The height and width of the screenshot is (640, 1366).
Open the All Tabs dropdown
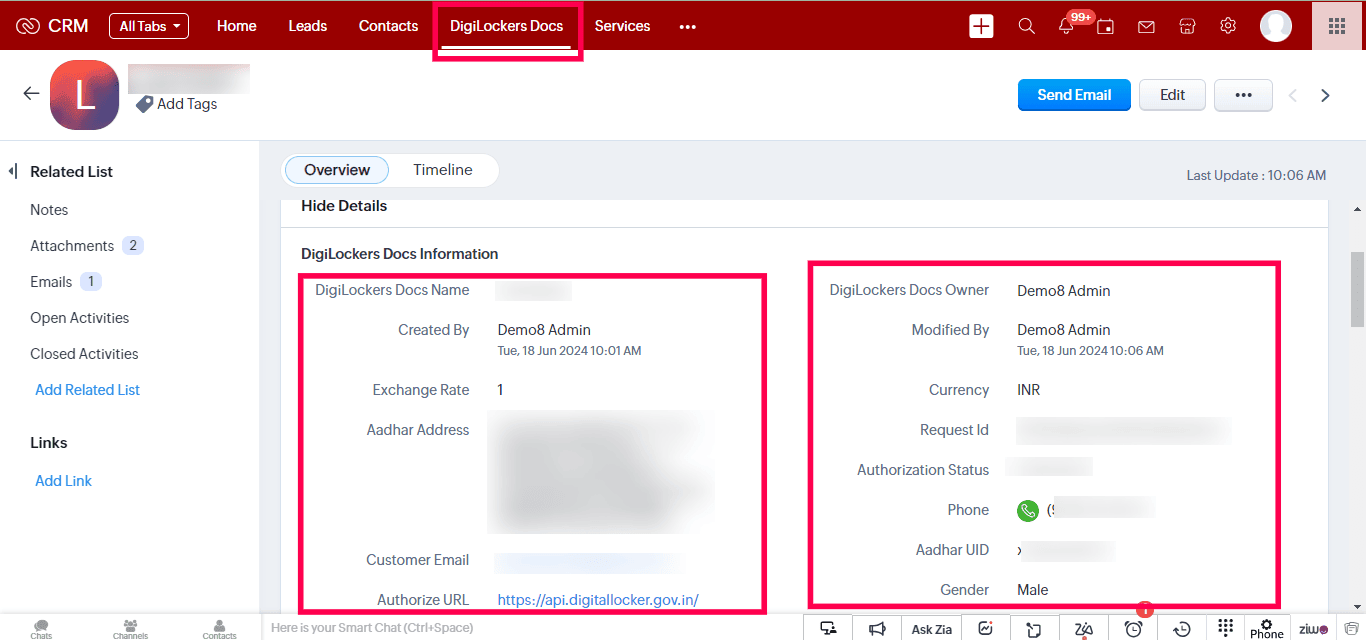[x=149, y=26]
